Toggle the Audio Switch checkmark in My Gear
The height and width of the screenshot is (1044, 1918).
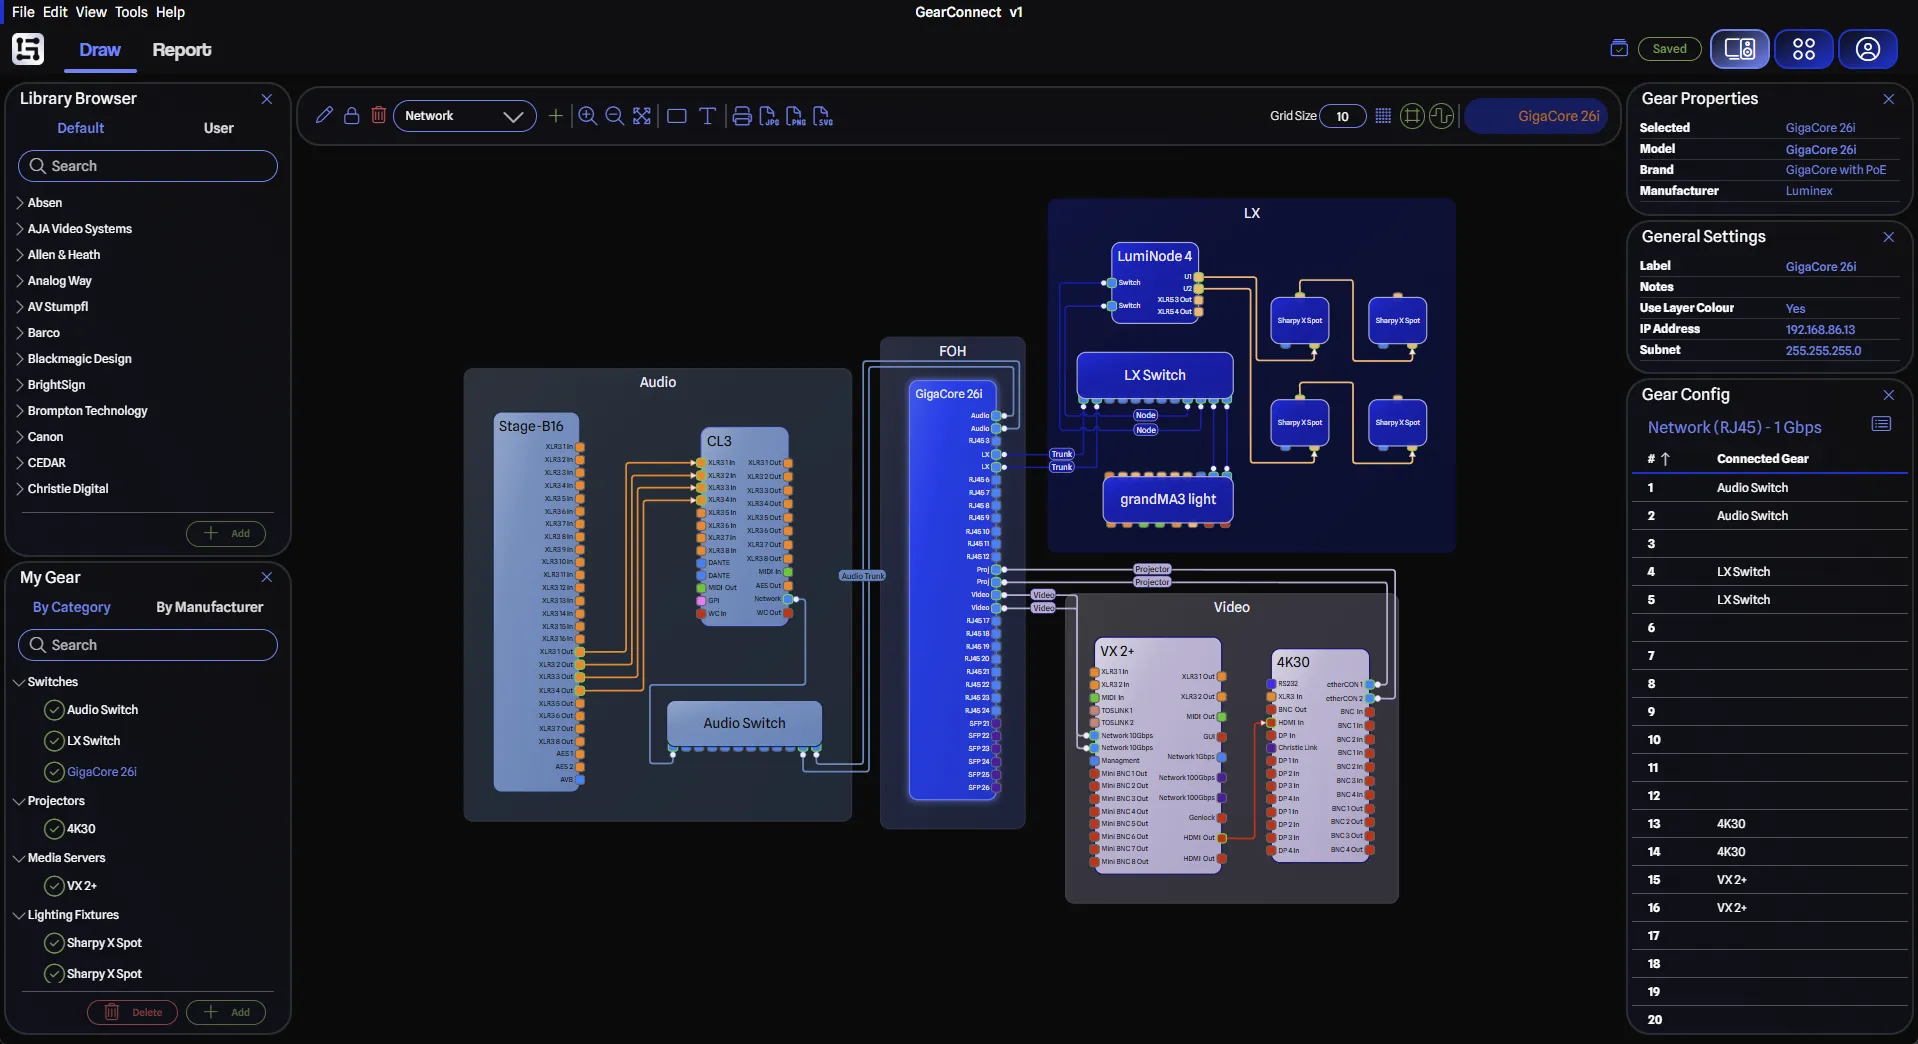point(54,710)
